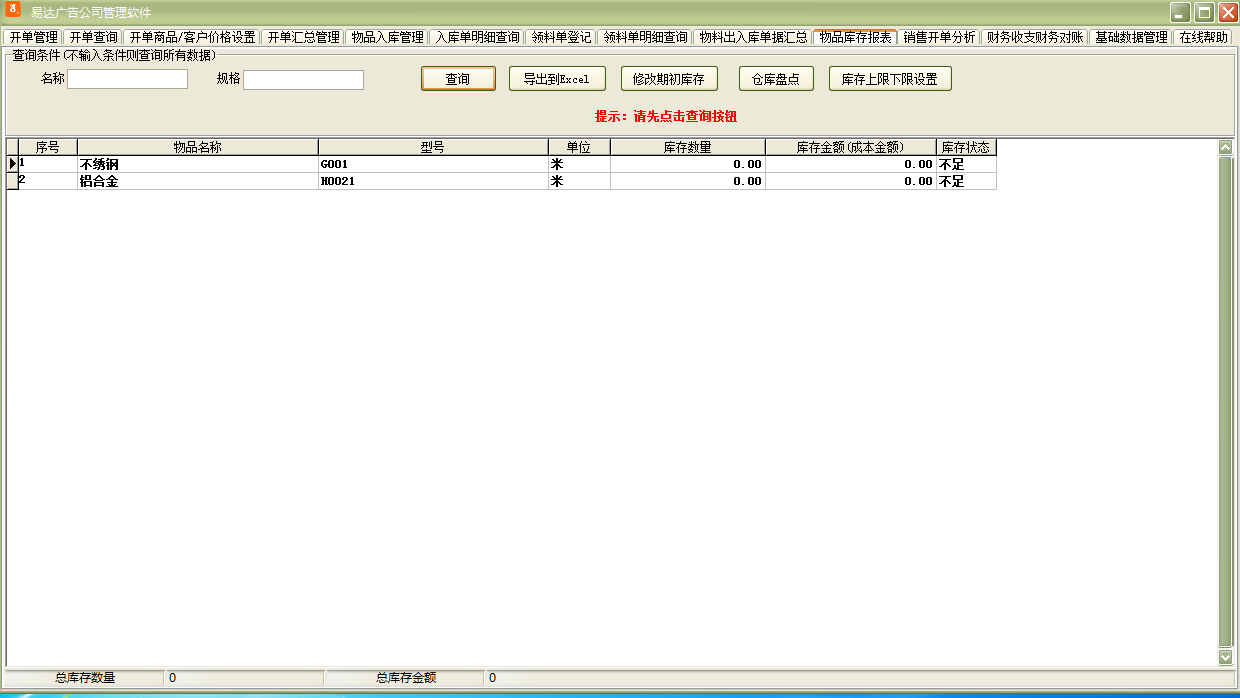Click row indicator arrow for row 1
Screen dimensions: 1240x698
point(12,164)
